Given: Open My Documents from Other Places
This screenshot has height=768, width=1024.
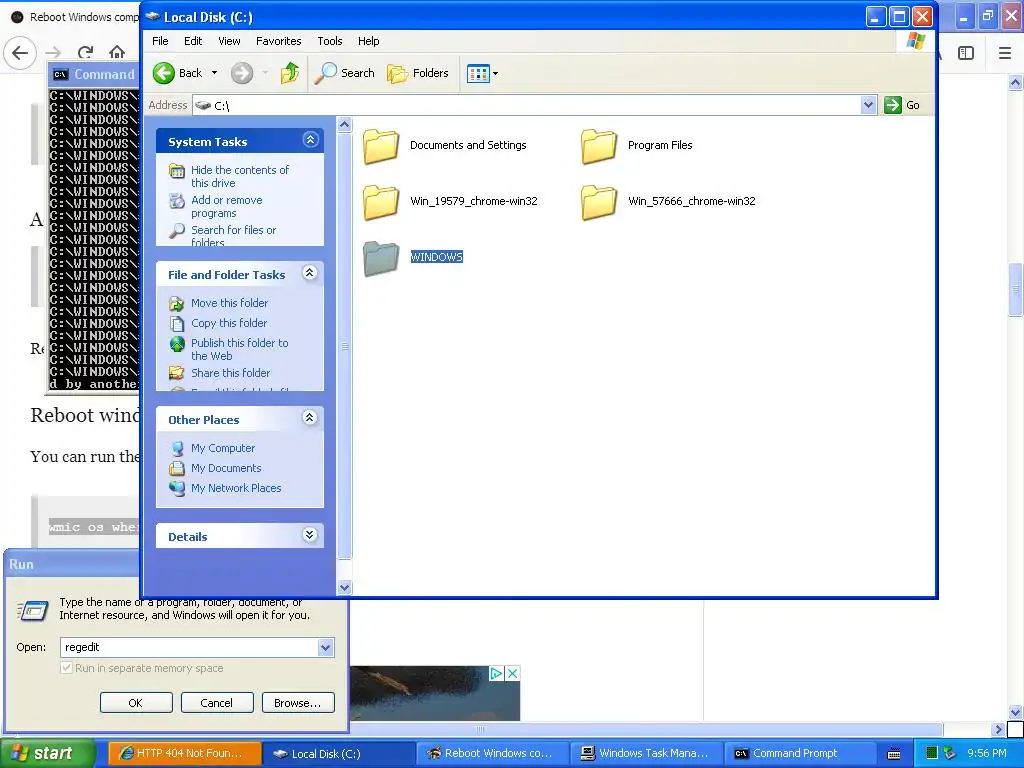Looking at the screenshot, I should [226, 468].
